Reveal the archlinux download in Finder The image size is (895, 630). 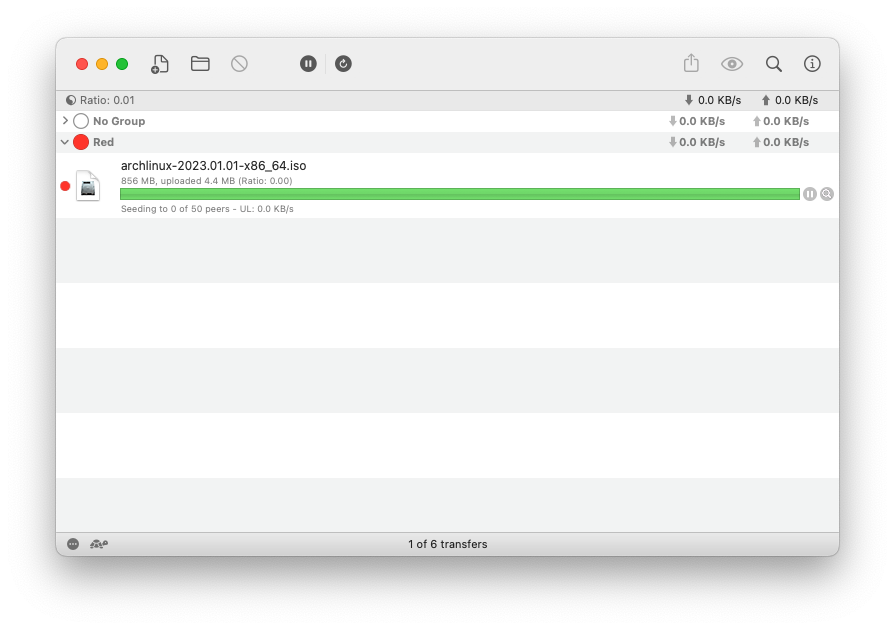point(827,194)
